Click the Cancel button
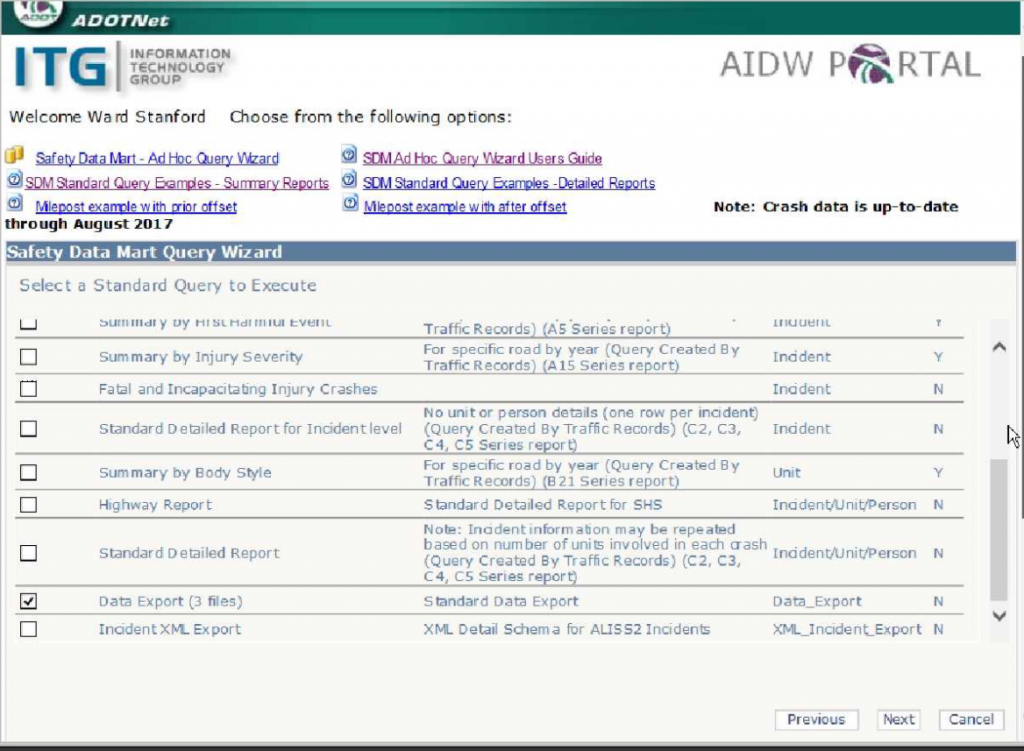 pyautogui.click(x=969, y=719)
